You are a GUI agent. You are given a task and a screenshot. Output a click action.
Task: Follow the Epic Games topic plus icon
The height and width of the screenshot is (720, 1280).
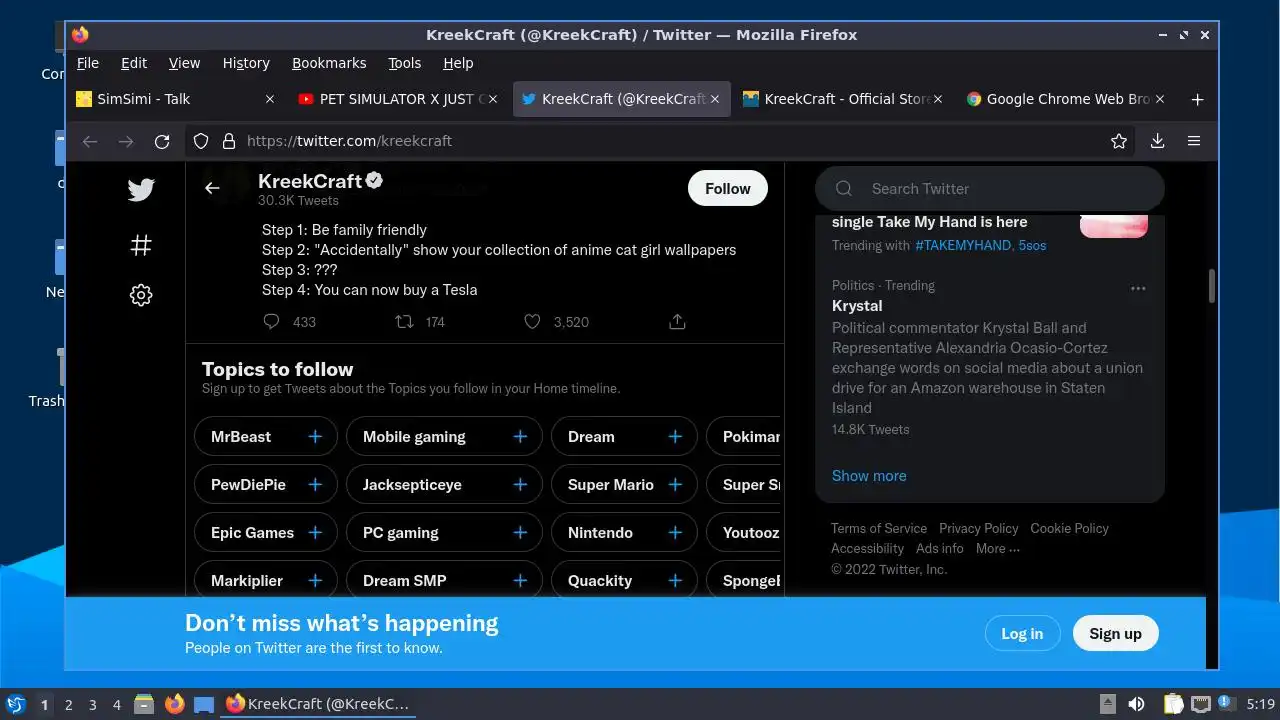[315, 532]
